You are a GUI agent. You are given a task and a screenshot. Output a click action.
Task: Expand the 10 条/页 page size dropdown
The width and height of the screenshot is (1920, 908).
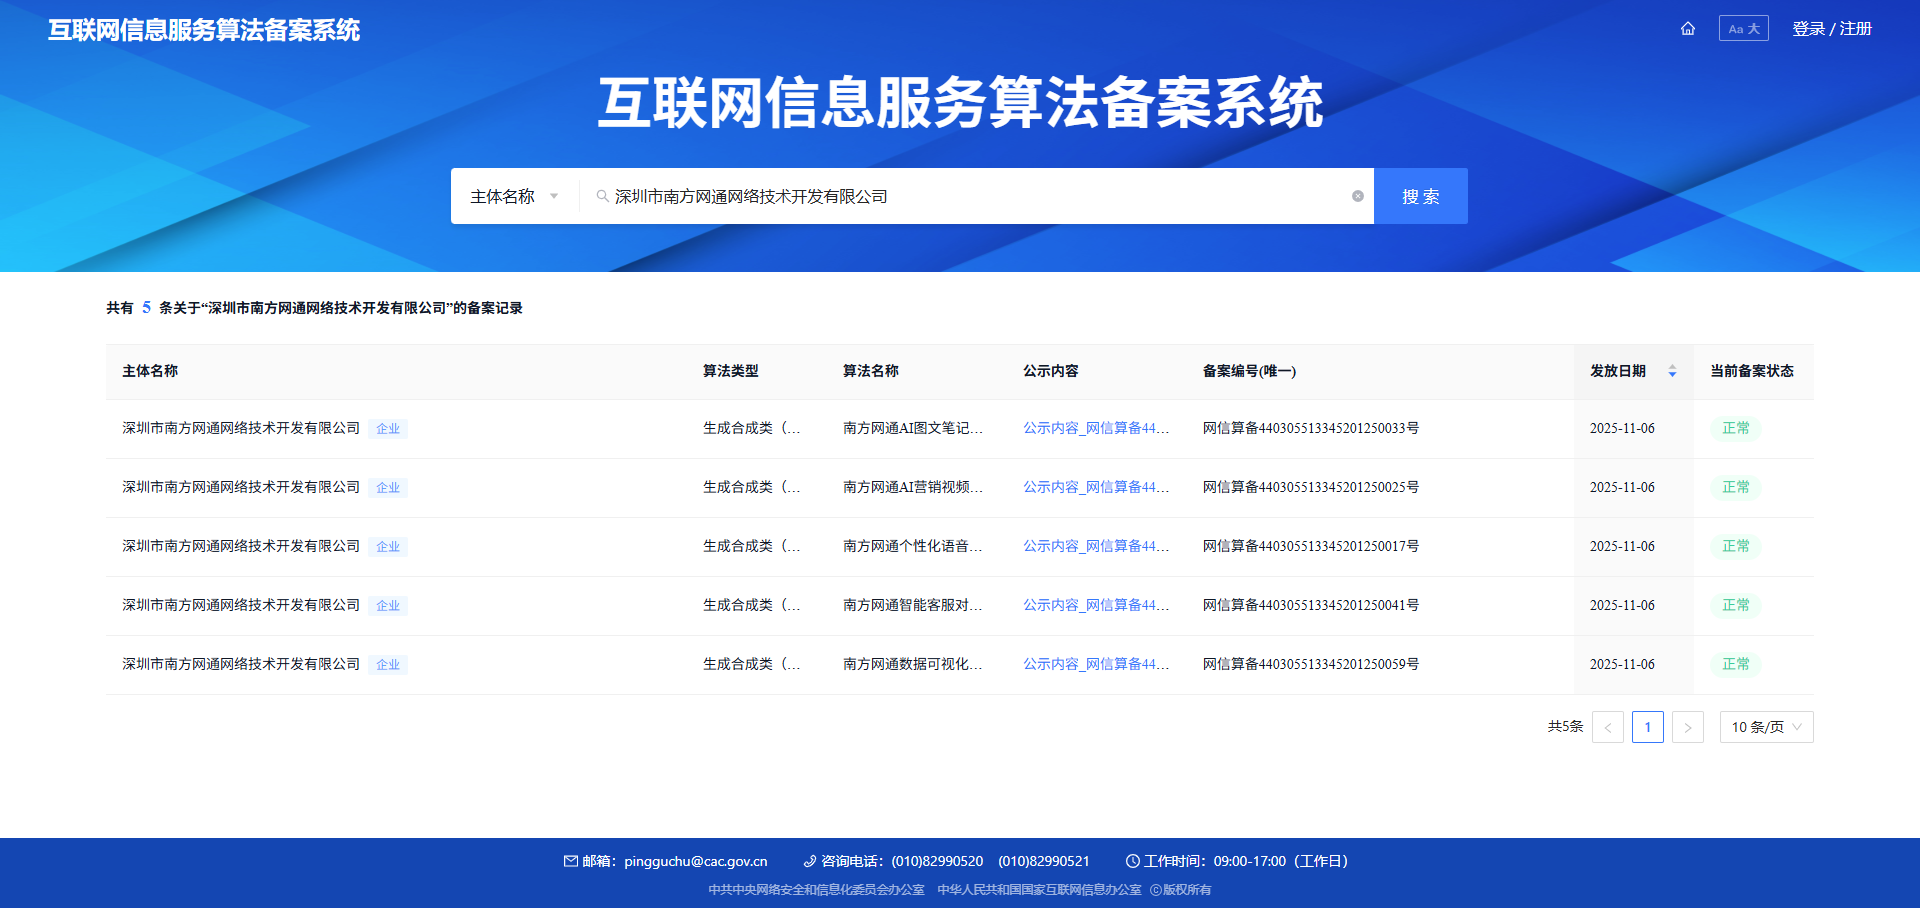1765,727
